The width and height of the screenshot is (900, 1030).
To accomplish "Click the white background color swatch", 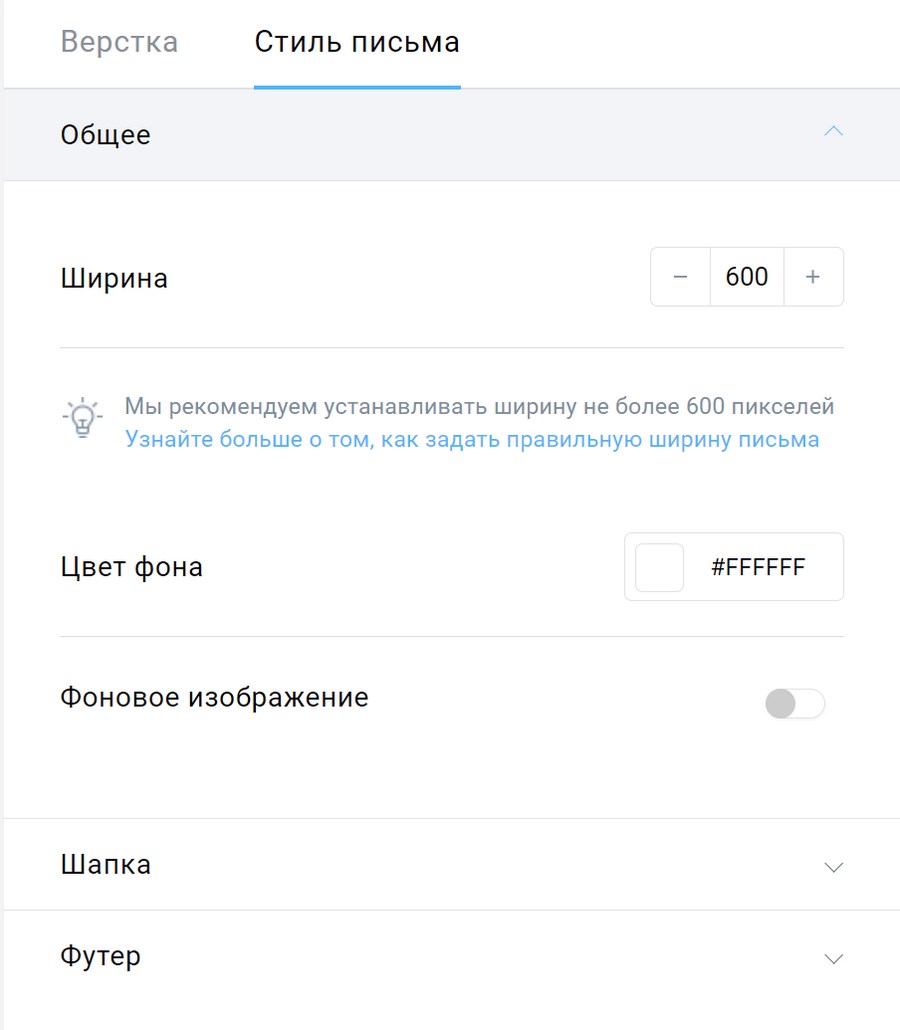I will point(660,567).
